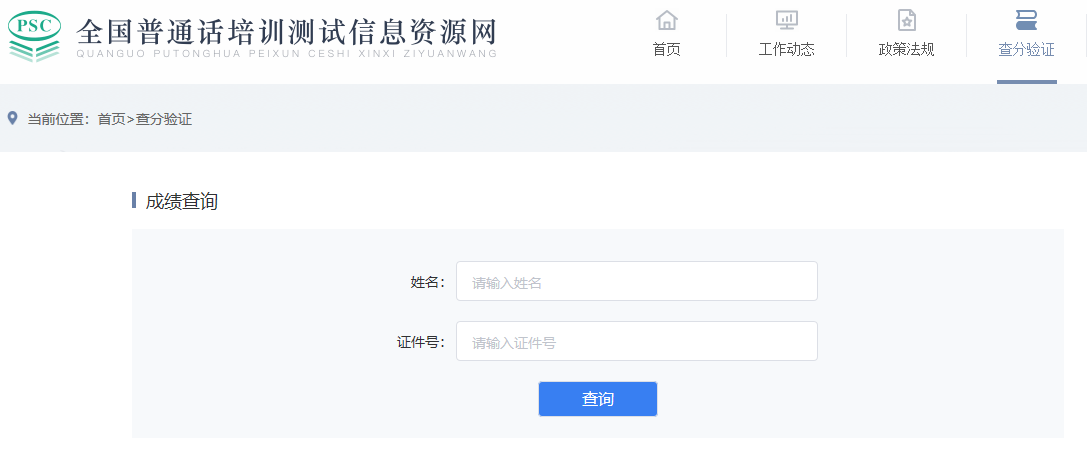Click the 证件号 field label

[419, 342]
